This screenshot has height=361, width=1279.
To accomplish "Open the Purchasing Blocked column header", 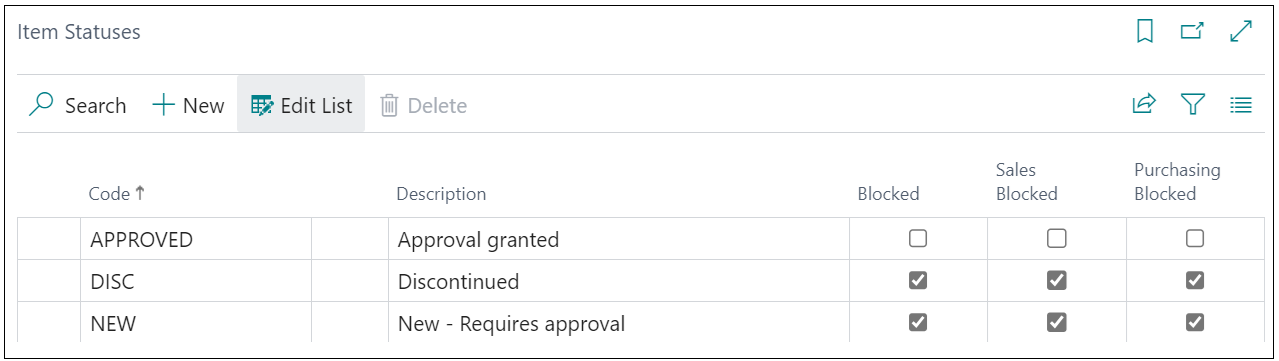I will (1177, 182).
